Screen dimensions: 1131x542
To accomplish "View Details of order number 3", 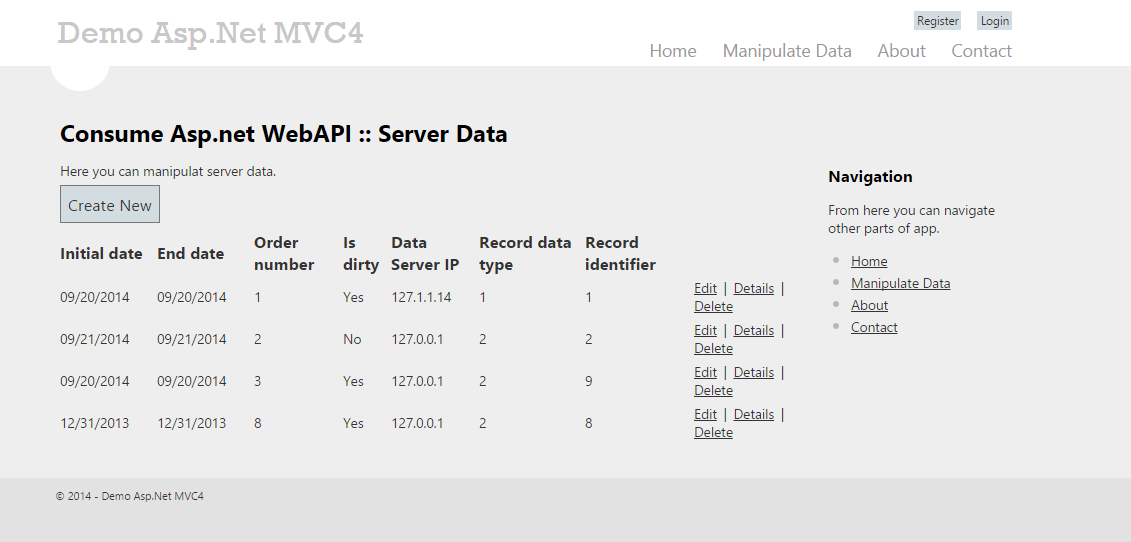I will click(x=753, y=372).
